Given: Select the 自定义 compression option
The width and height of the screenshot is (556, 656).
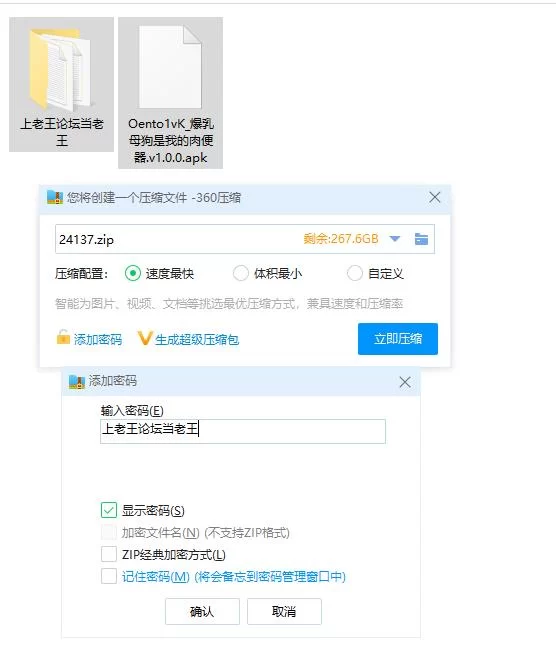Looking at the screenshot, I should coord(354,274).
